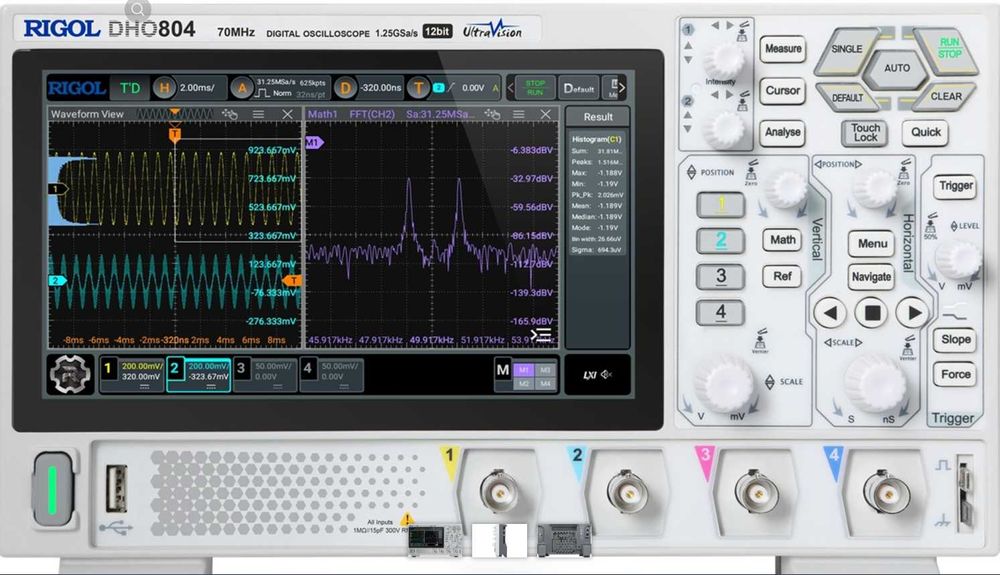Push the right navigate arrow button
The width and height of the screenshot is (1000, 575).
click(x=913, y=313)
